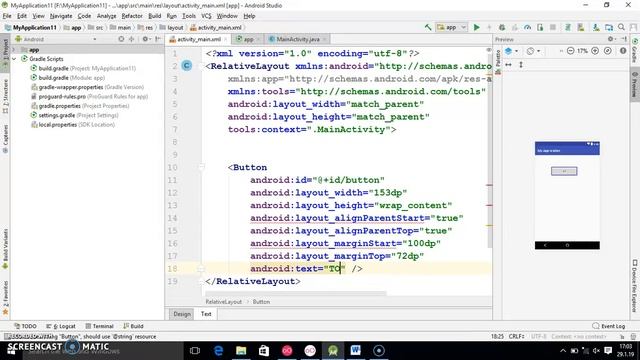640x360 pixels.
Task: Open the Terminal tool window
Action: point(99,326)
